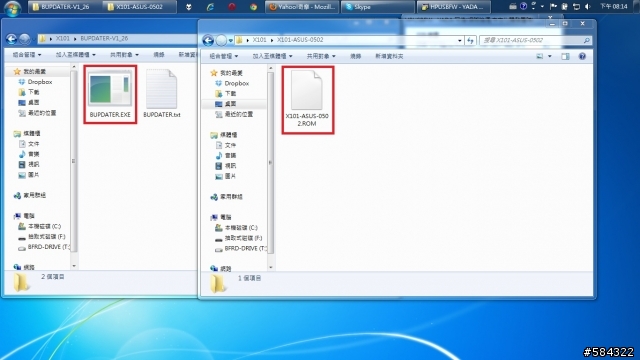
Task: Open Internet Explorer from taskbar
Action: 210,7
